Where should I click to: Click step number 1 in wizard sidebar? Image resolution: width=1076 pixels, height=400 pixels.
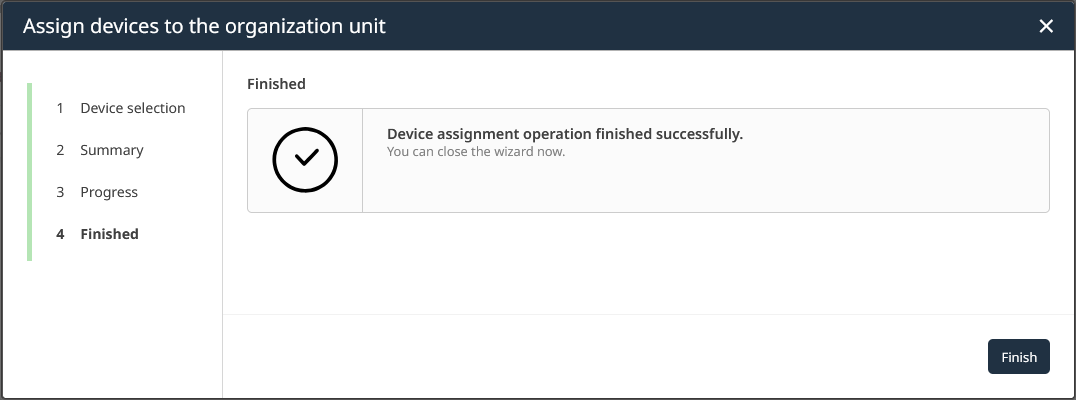pos(60,108)
